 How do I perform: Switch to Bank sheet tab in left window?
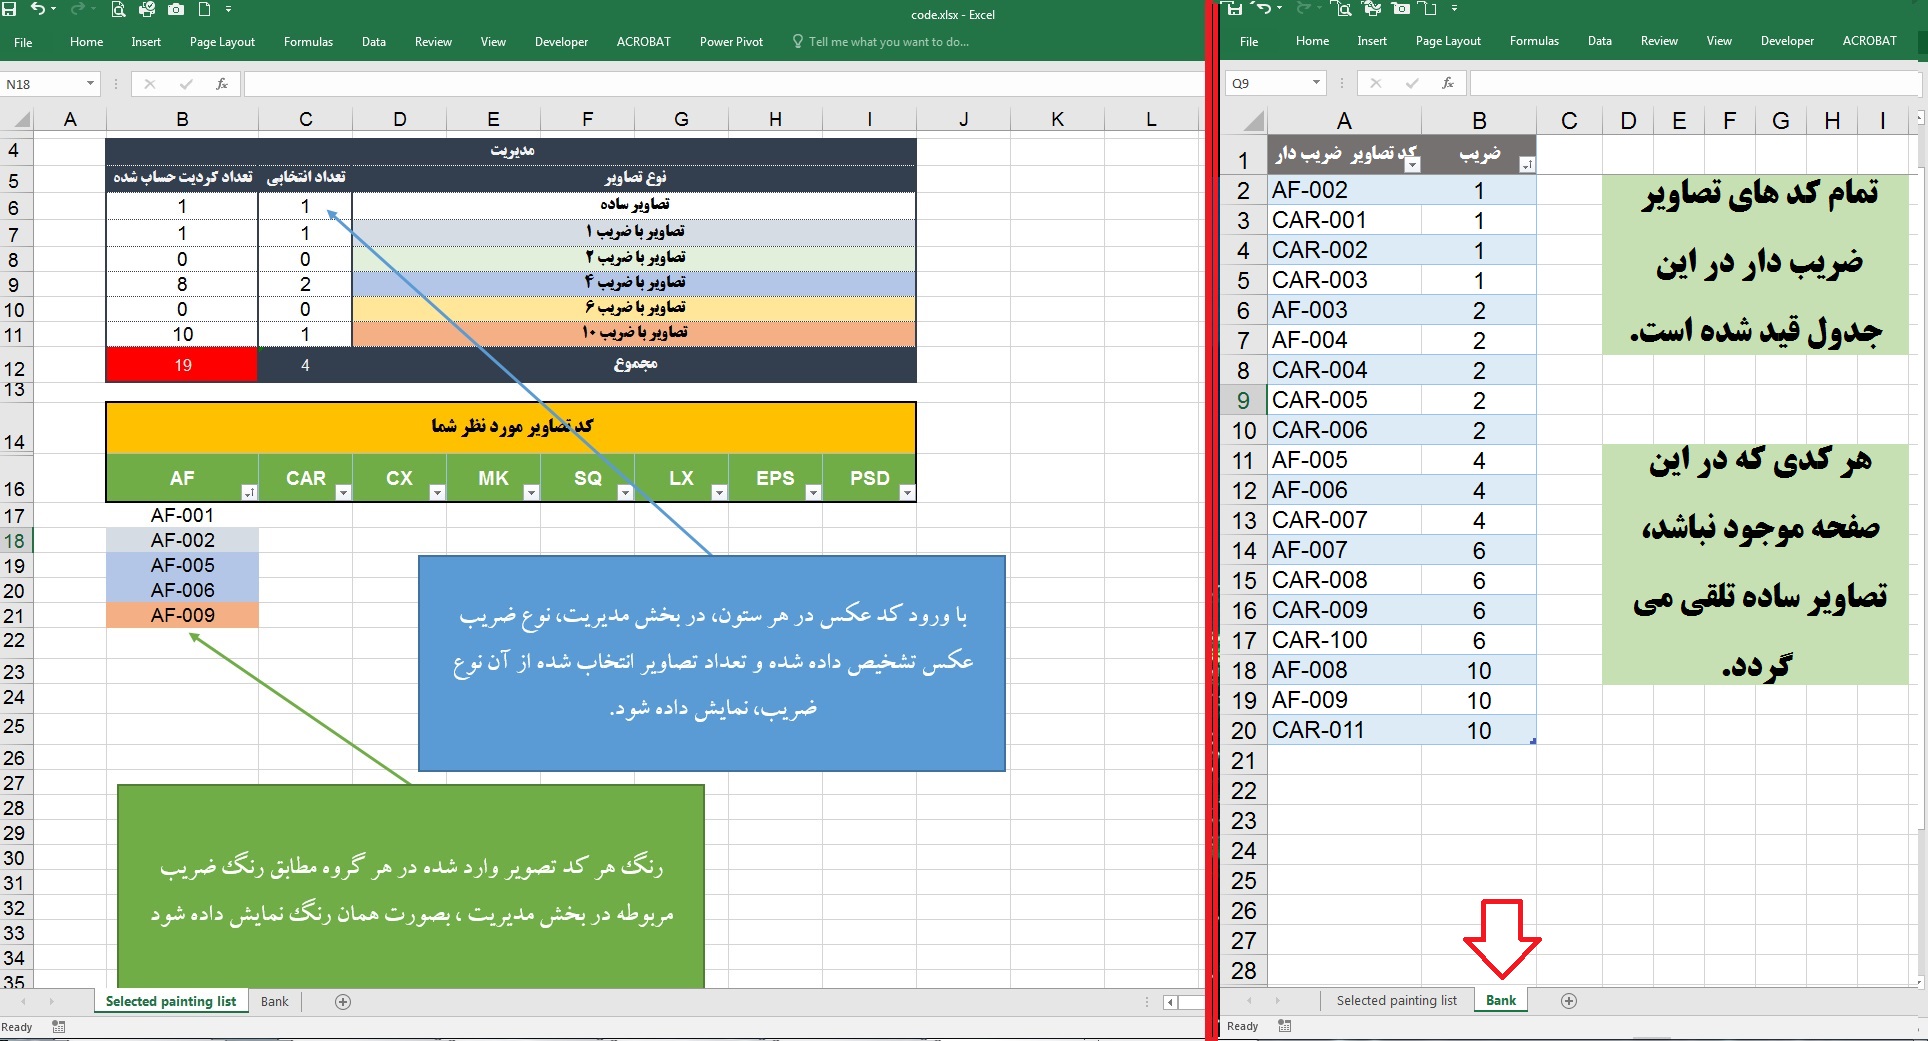point(274,1001)
